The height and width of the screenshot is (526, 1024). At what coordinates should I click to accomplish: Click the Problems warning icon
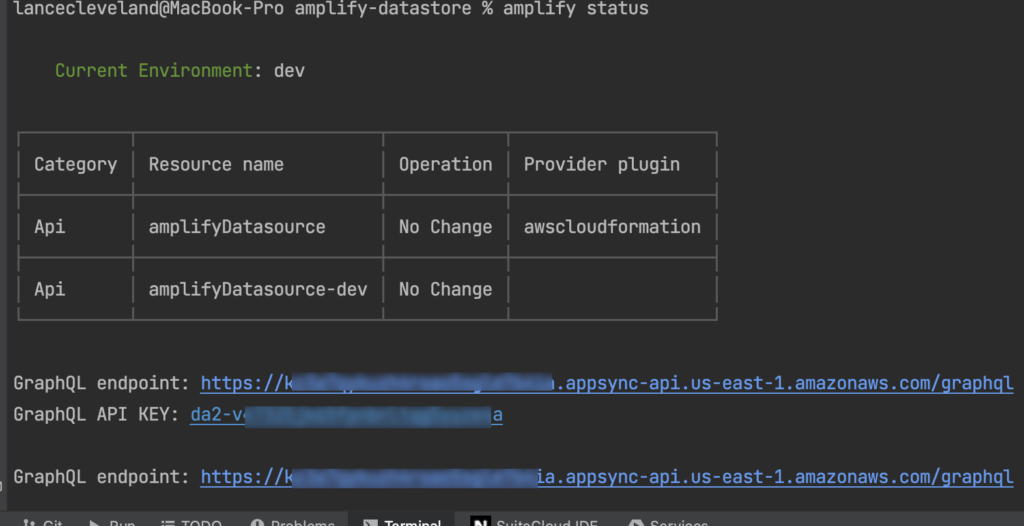[x=257, y=522]
